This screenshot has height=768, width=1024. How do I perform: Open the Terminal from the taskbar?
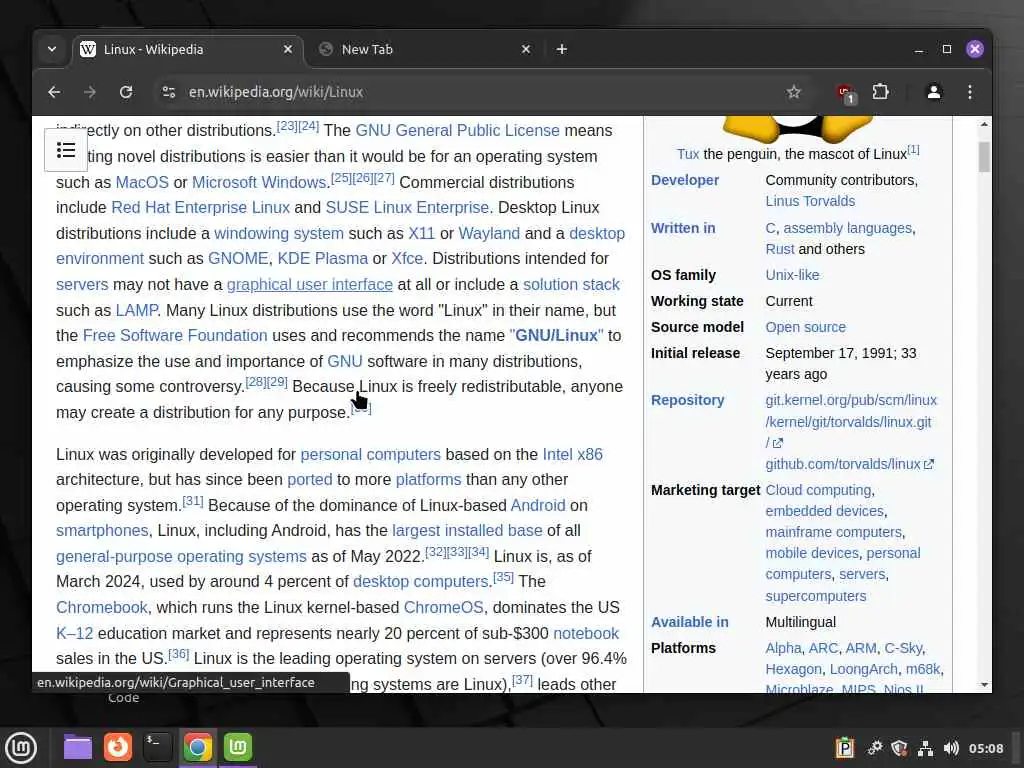tap(157, 747)
